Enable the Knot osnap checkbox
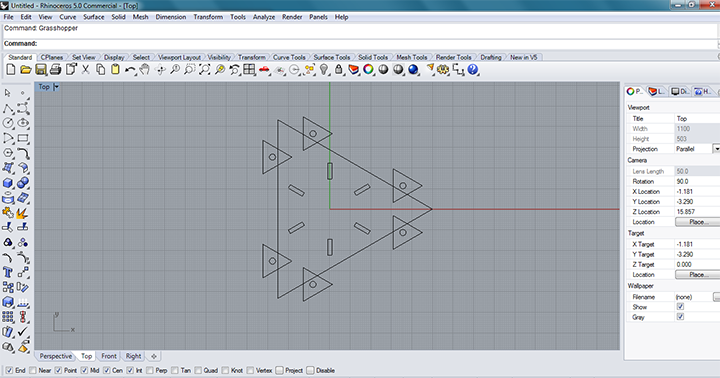 pos(225,370)
